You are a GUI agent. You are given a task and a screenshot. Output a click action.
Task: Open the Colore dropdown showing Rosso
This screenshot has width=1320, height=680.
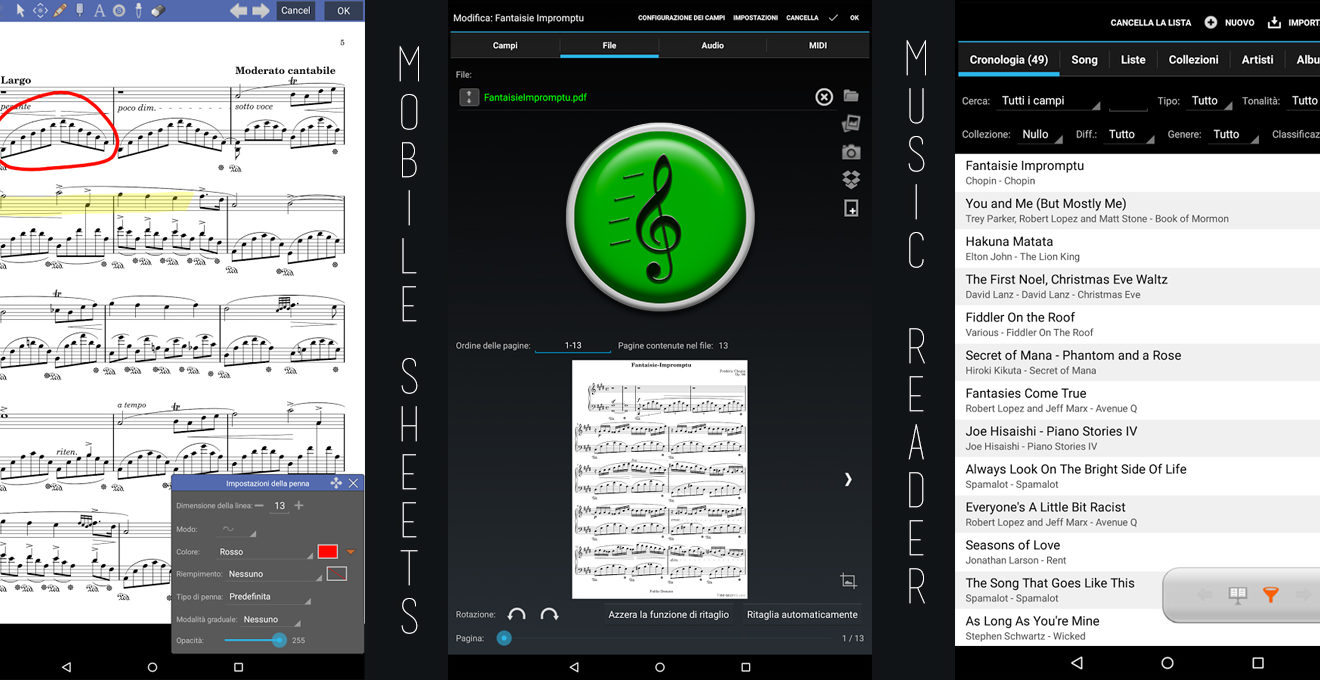[x=265, y=552]
